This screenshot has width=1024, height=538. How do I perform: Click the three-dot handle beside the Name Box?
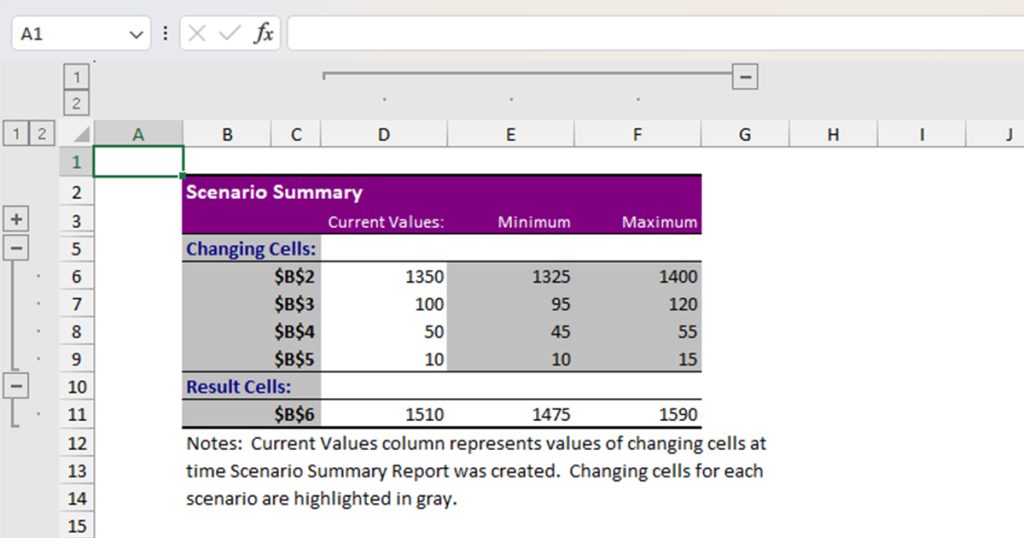pyautogui.click(x=165, y=33)
